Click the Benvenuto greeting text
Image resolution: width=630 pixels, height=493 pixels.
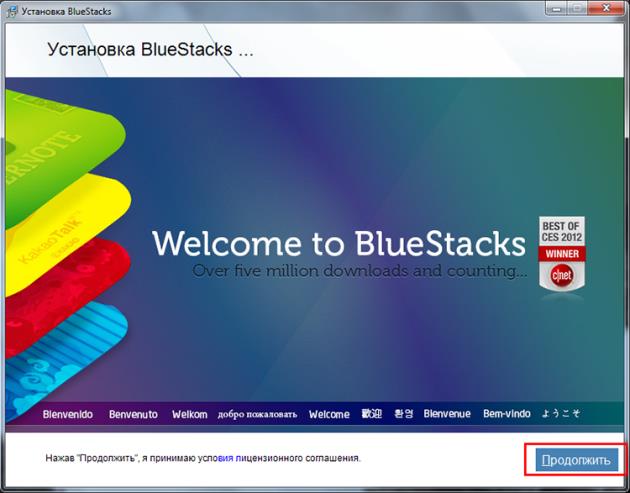pos(133,414)
